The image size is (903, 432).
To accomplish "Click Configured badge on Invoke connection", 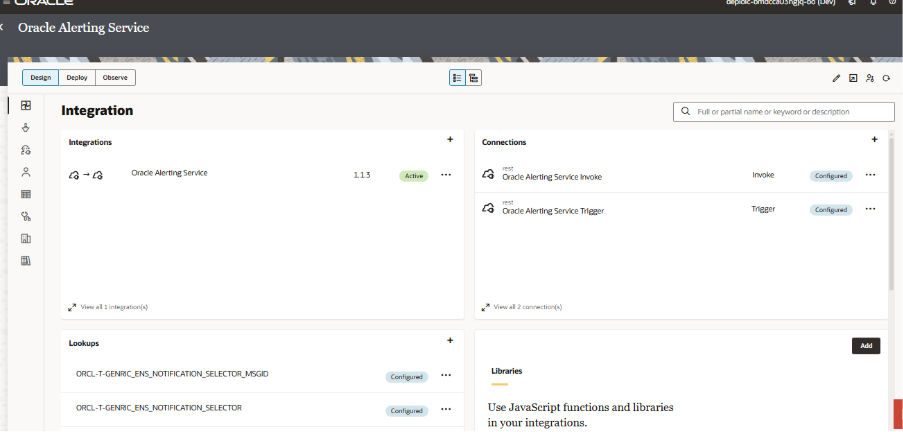I will (831, 176).
